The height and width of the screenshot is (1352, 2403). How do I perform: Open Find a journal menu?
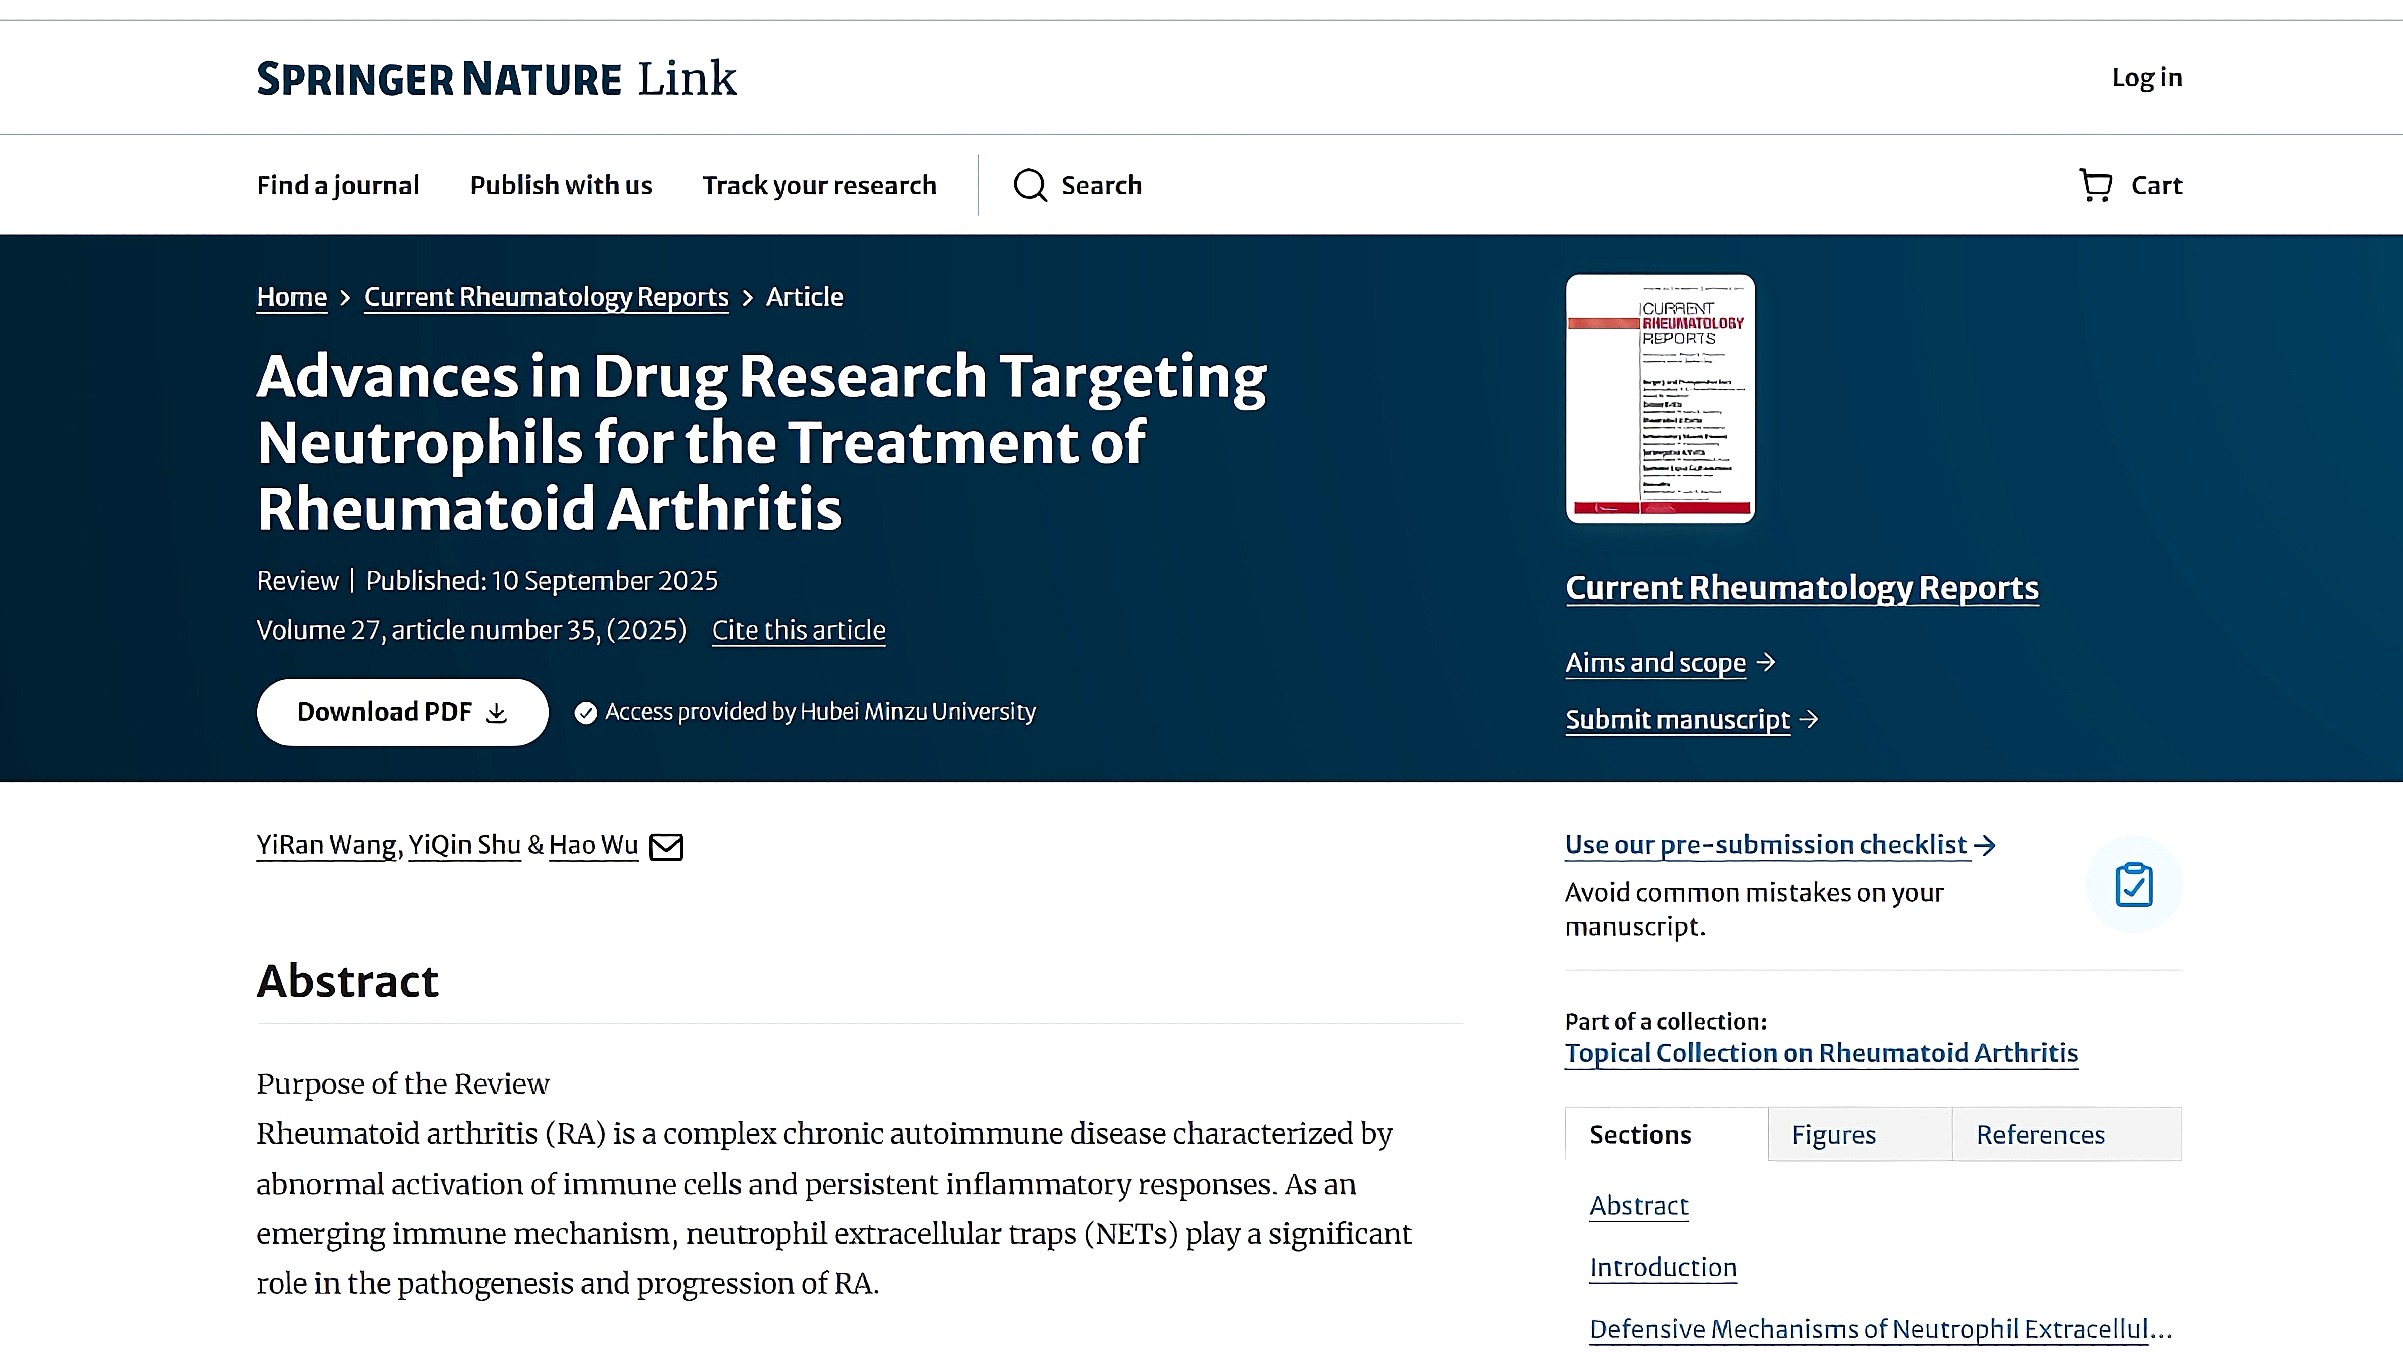point(338,185)
